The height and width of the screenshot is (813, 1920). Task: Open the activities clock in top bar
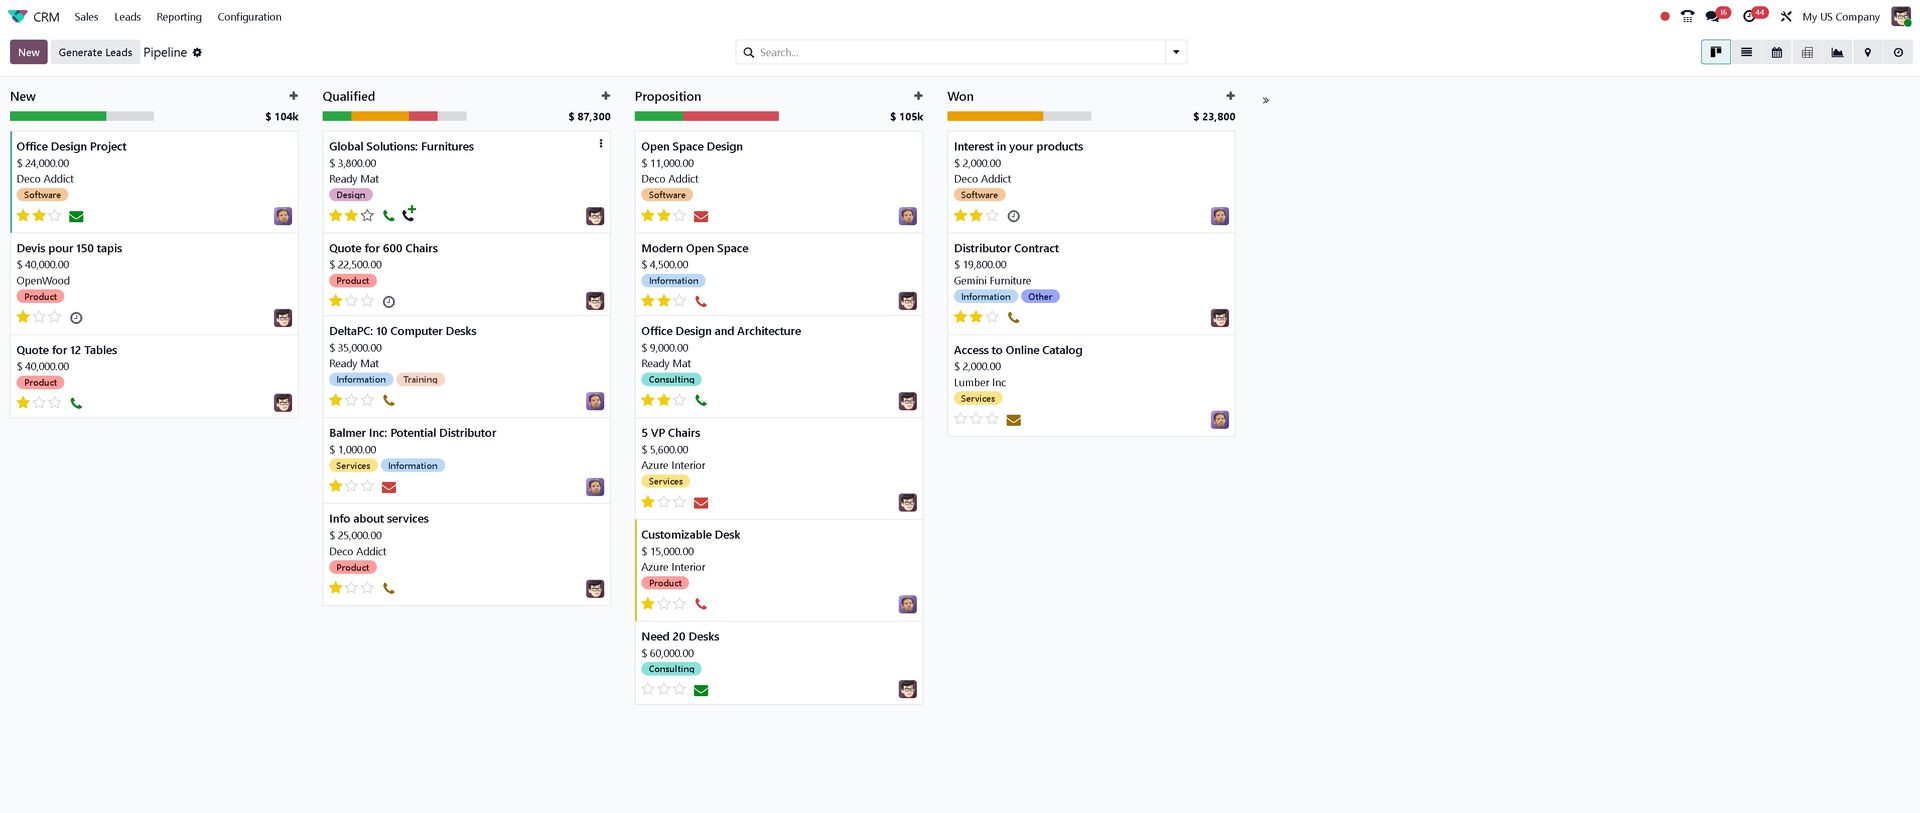[x=1749, y=17]
